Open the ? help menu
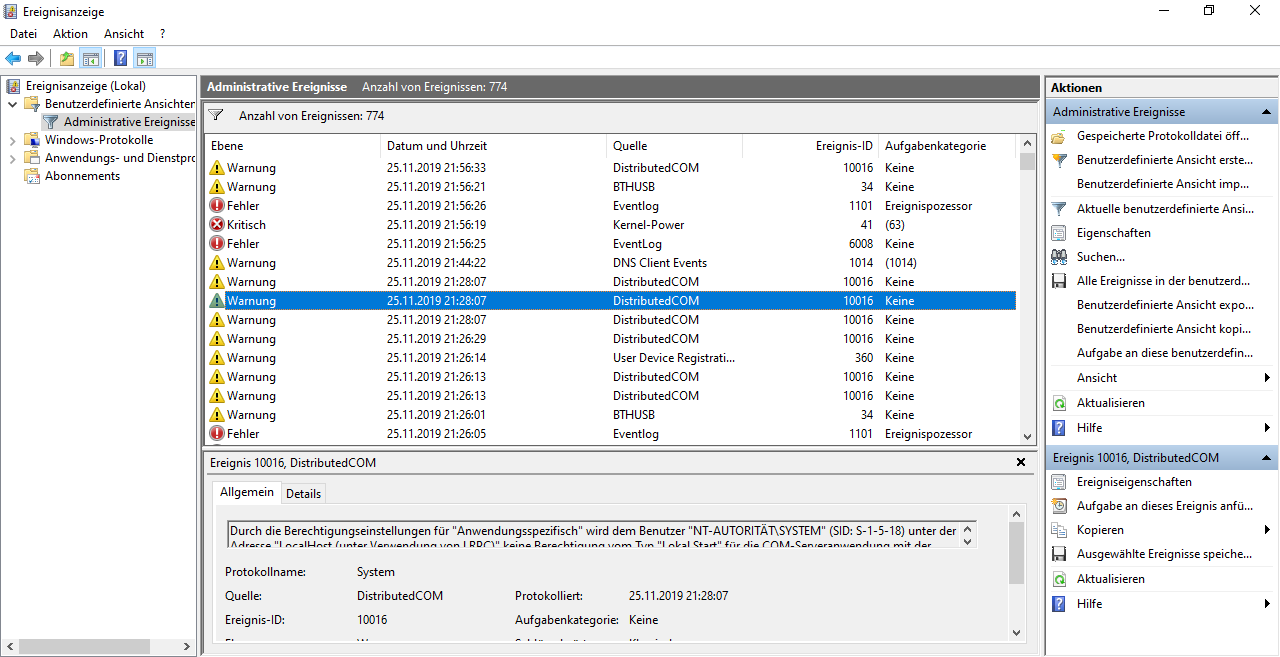The height and width of the screenshot is (657, 1280). point(163,34)
